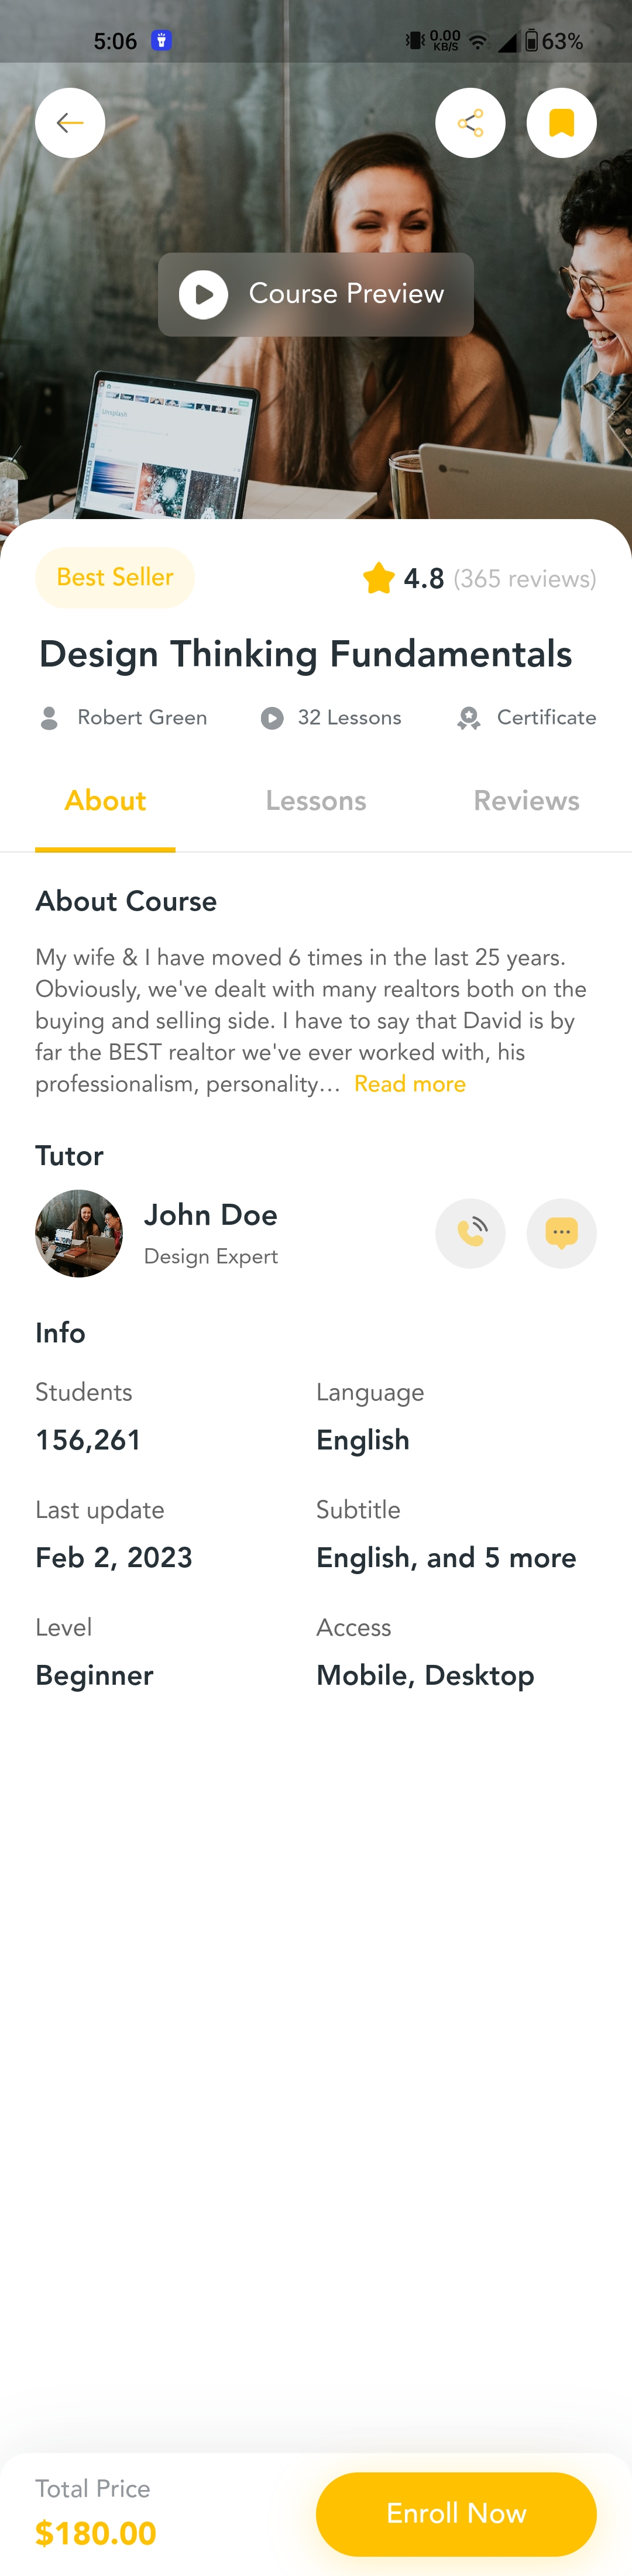The width and height of the screenshot is (632, 2576).
Task: Select the Best Seller badge
Action: 115,577
